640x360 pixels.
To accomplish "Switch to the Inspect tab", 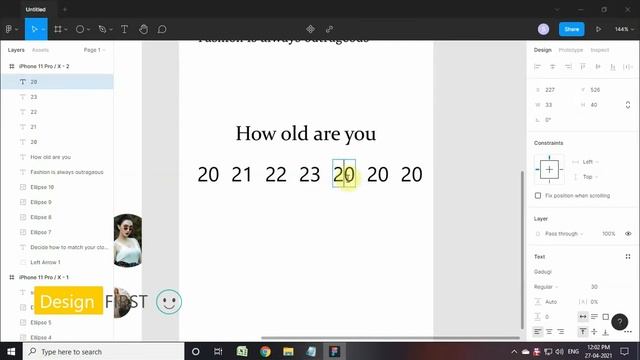I will (600, 50).
